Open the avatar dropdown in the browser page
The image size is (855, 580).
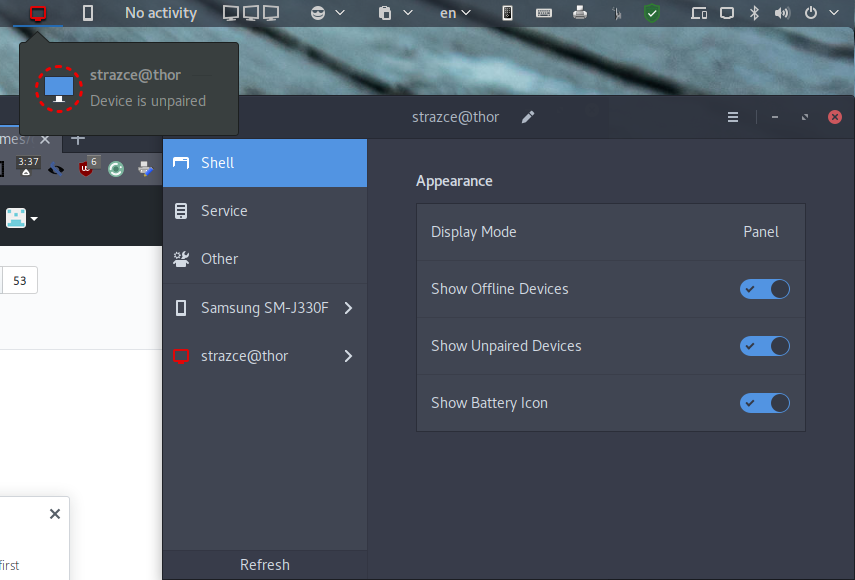[x=22, y=219]
